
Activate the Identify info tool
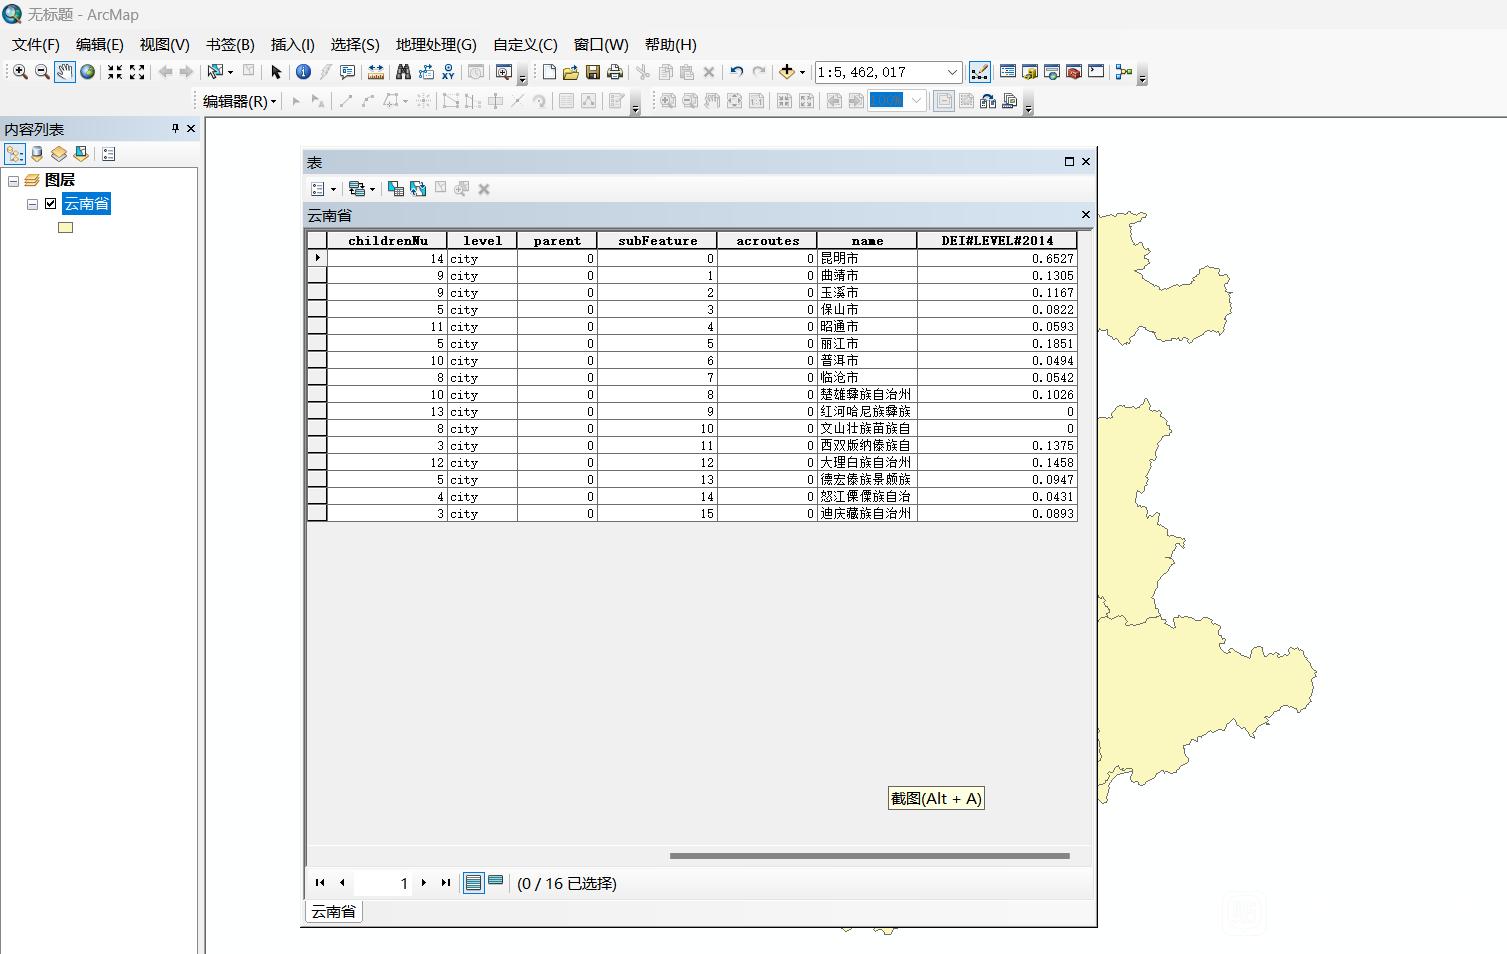pos(303,72)
